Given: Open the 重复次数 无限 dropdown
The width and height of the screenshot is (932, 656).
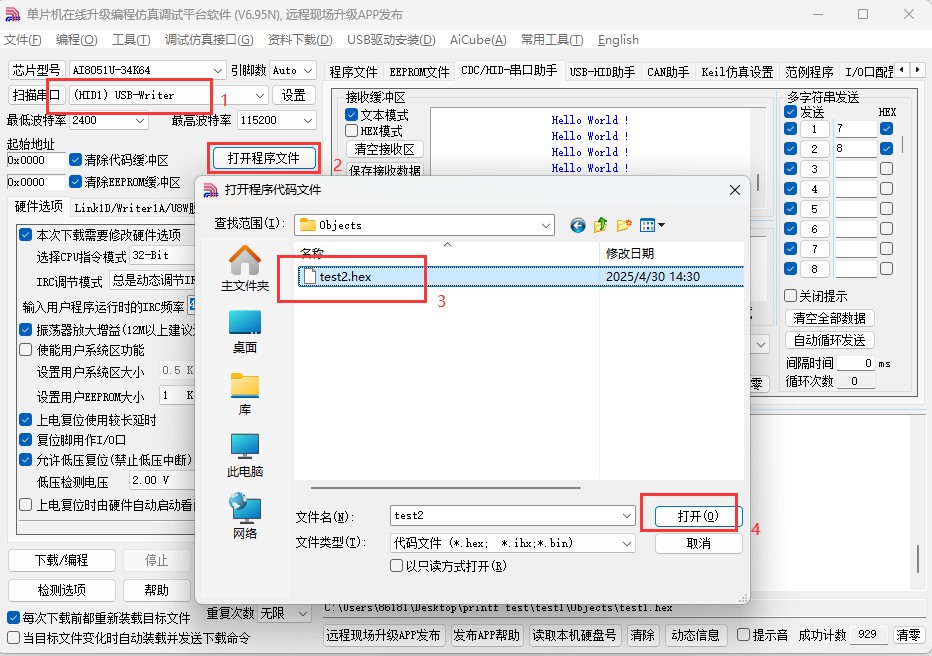Looking at the screenshot, I should 303,613.
